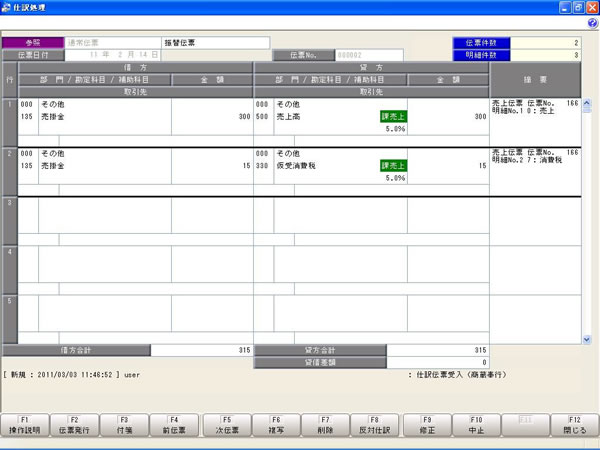
Task: Click the F8 反対仕訳 button
Action: [x=375, y=425]
